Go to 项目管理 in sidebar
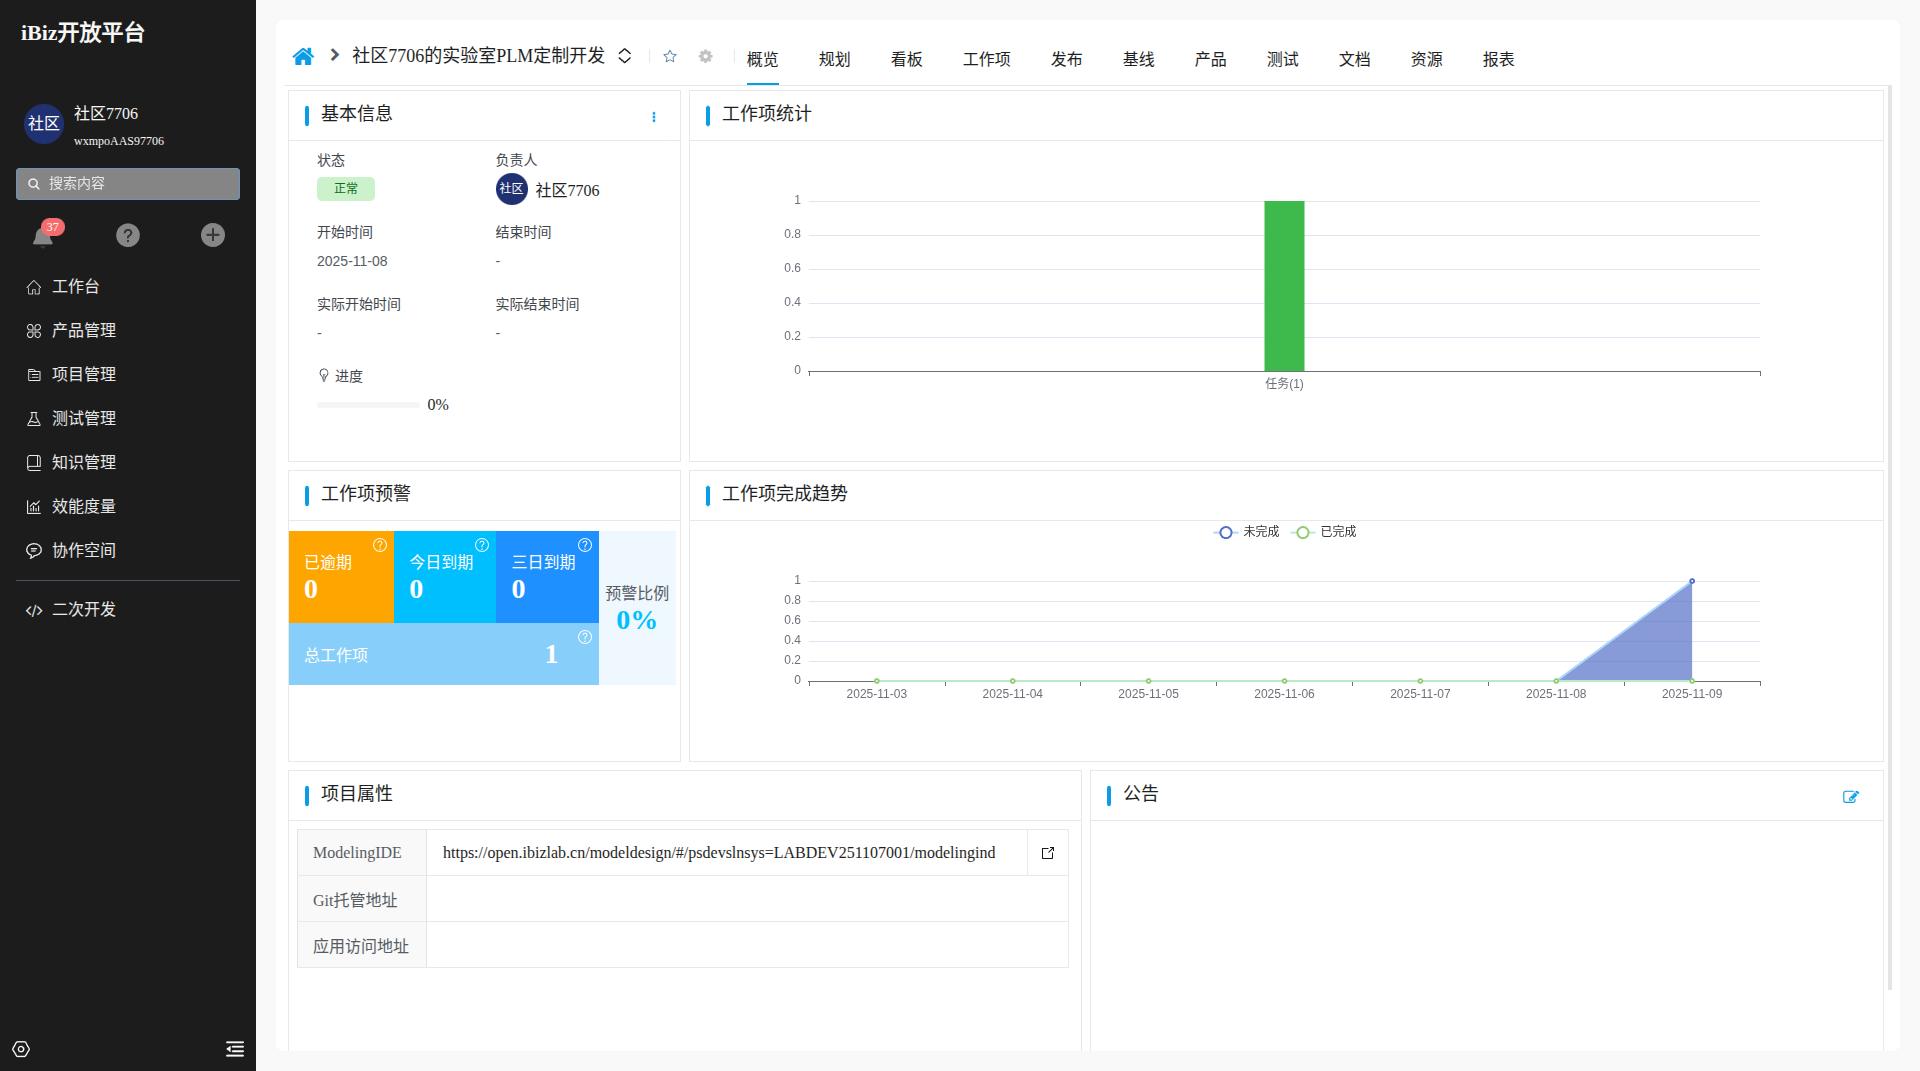This screenshot has height=1071, width=1920. coord(84,374)
